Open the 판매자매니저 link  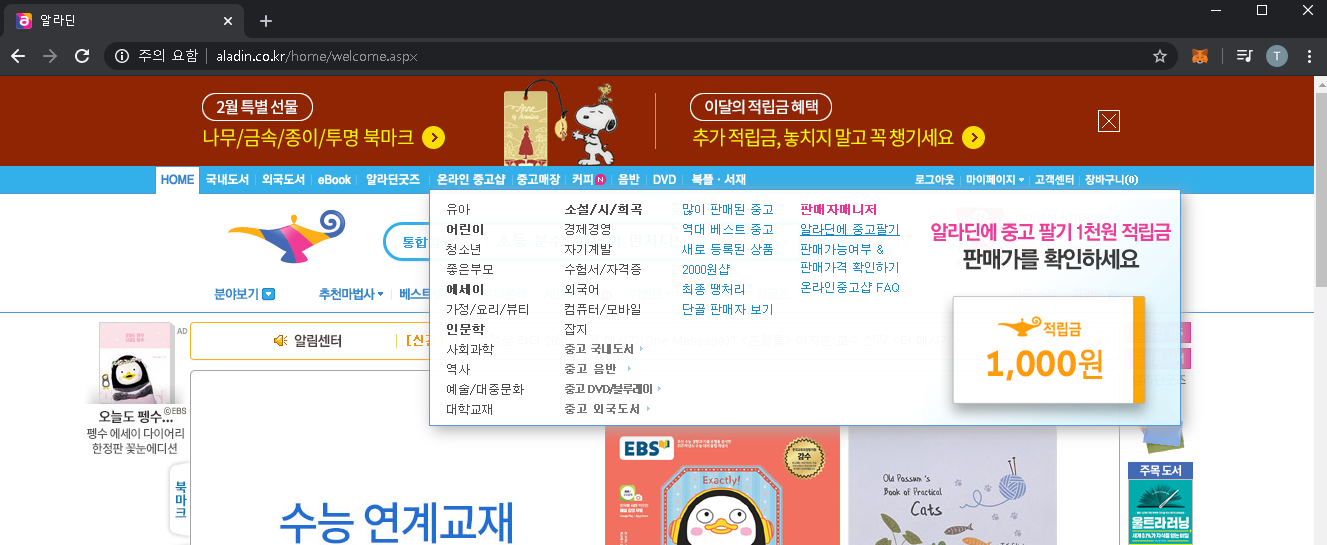coord(838,209)
